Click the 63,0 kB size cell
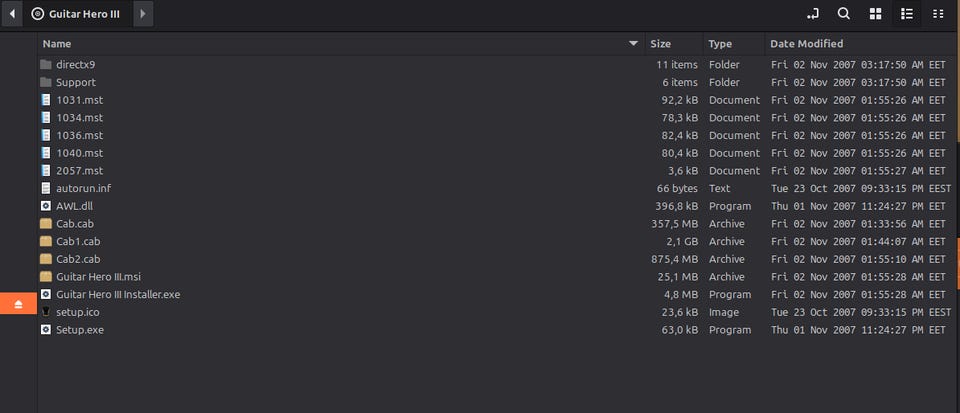Image resolution: width=960 pixels, height=413 pixels. [x=680, y=330]
